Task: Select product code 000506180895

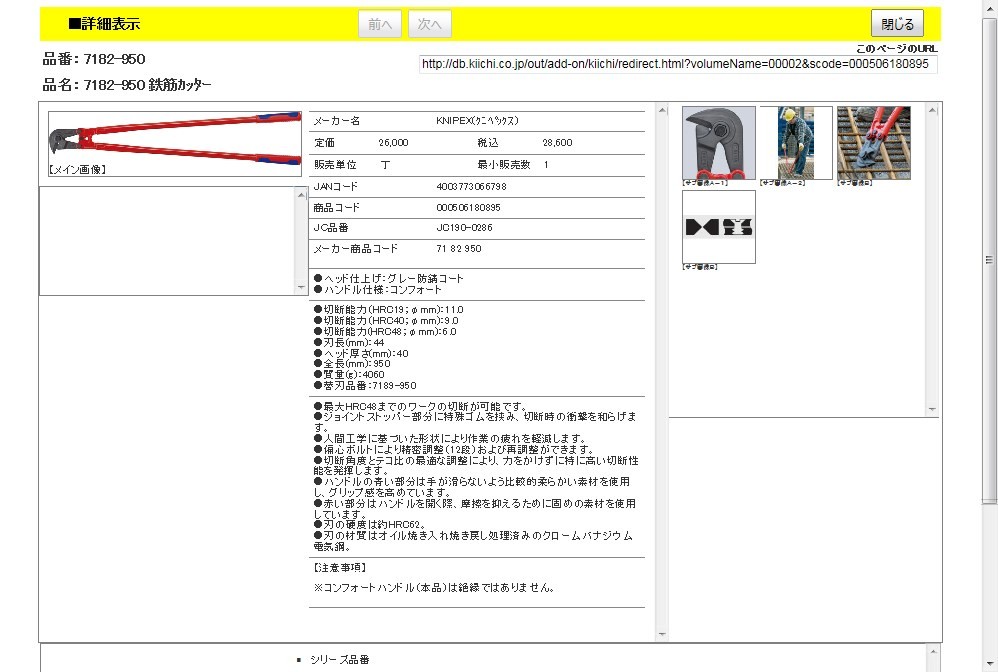Action: point(468,207)
